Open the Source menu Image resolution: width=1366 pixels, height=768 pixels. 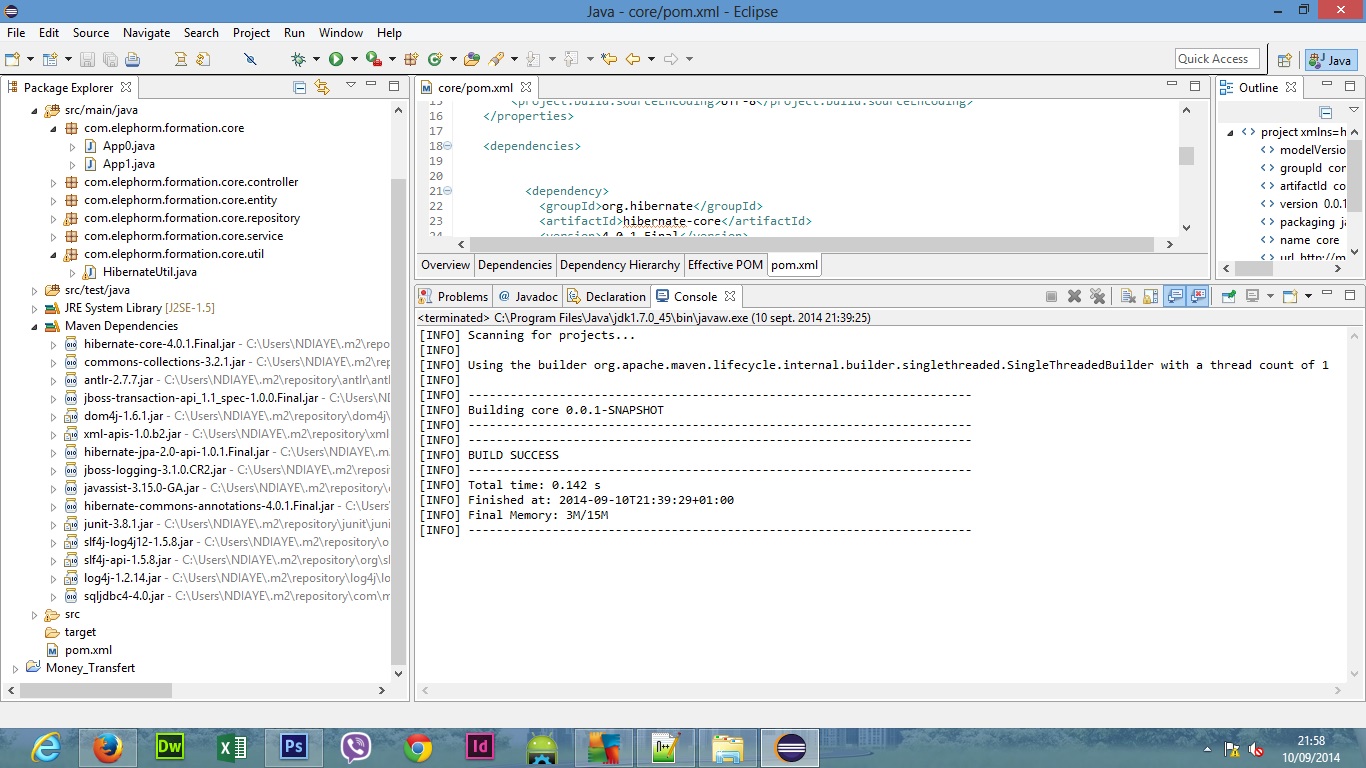pos(91,33)
